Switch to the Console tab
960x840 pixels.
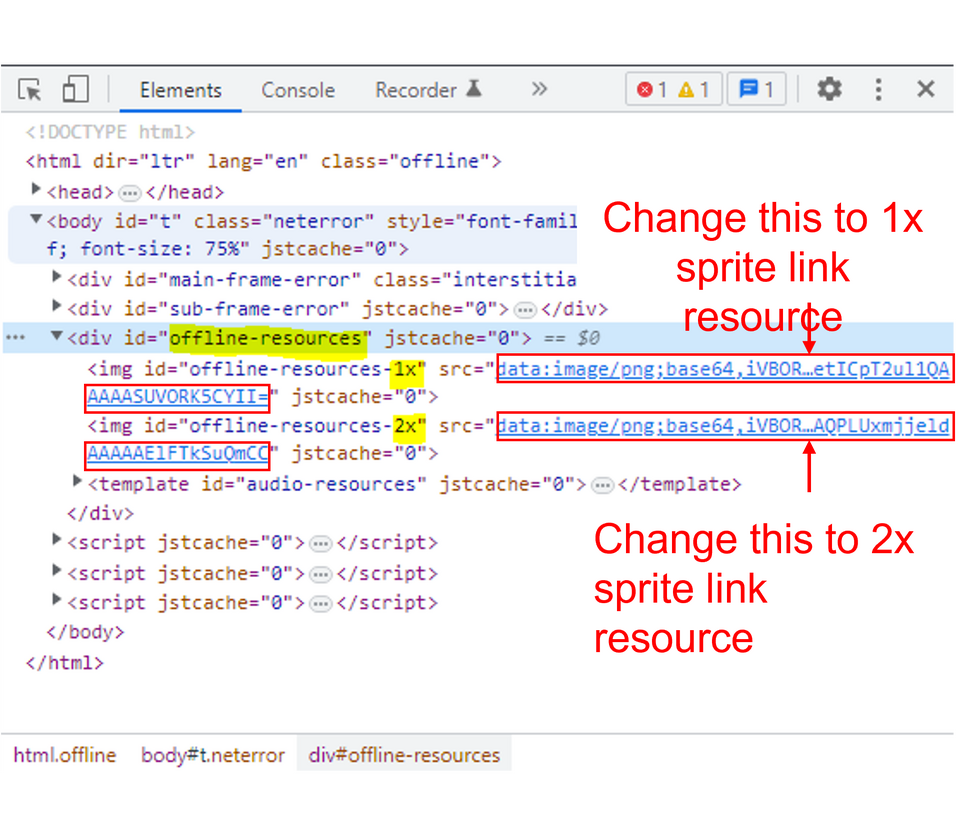pyautogui.click(x=298, y=90)
